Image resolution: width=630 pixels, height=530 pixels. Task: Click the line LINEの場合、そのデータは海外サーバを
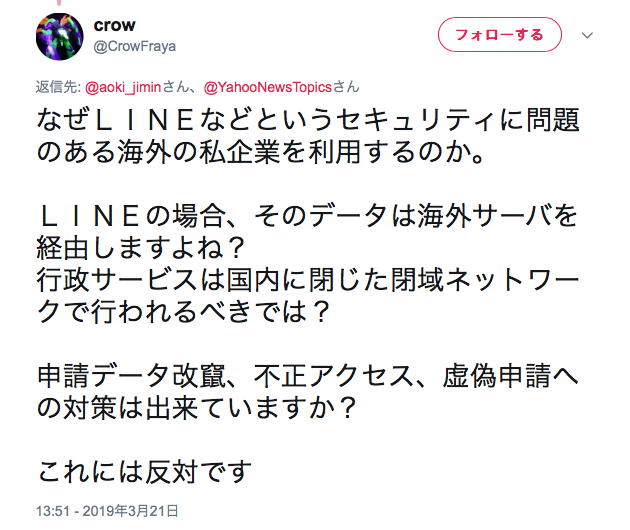coord(308,216)
